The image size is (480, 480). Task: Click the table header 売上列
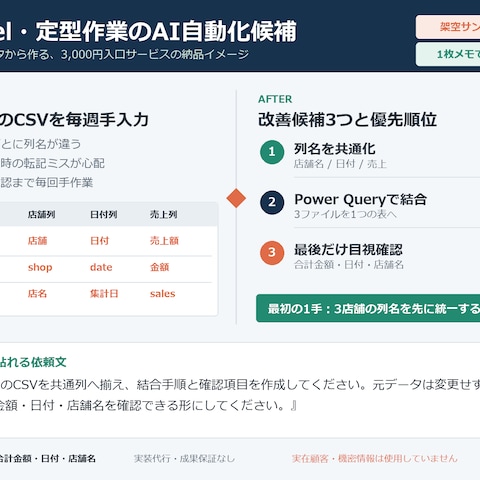163,214
